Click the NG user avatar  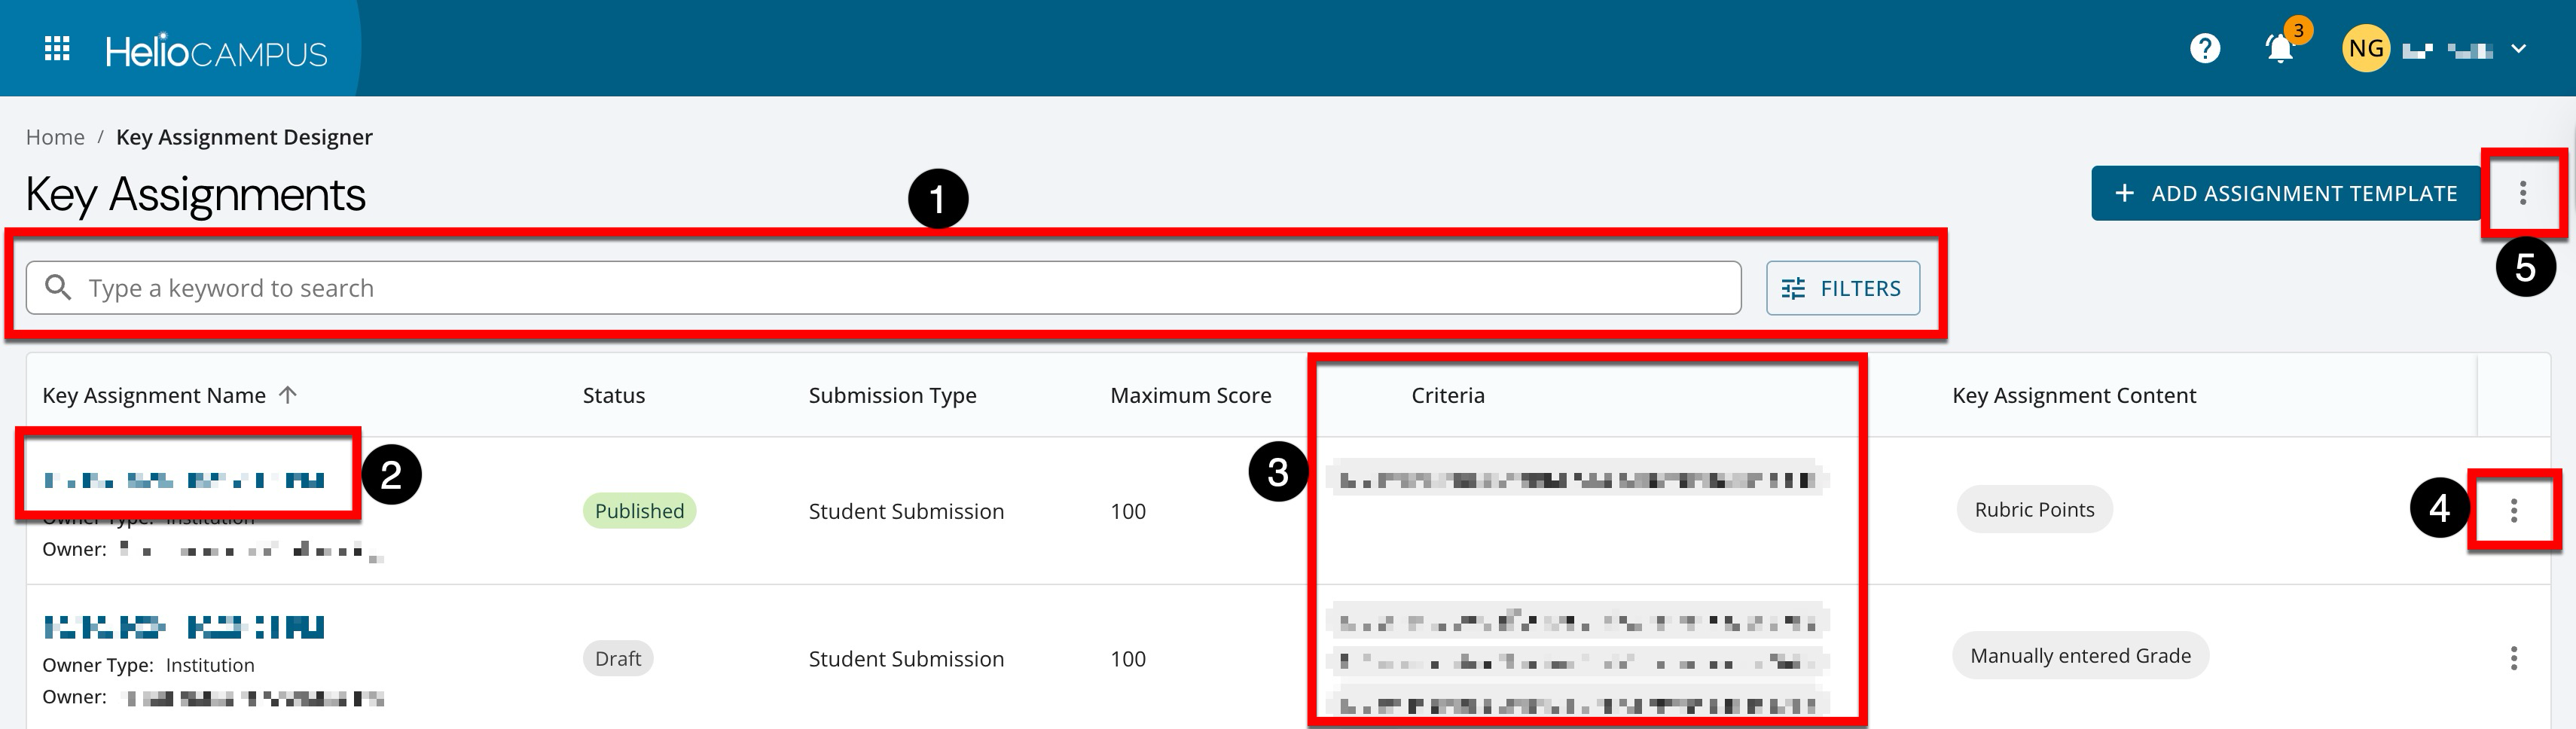tap(2365, 49)
